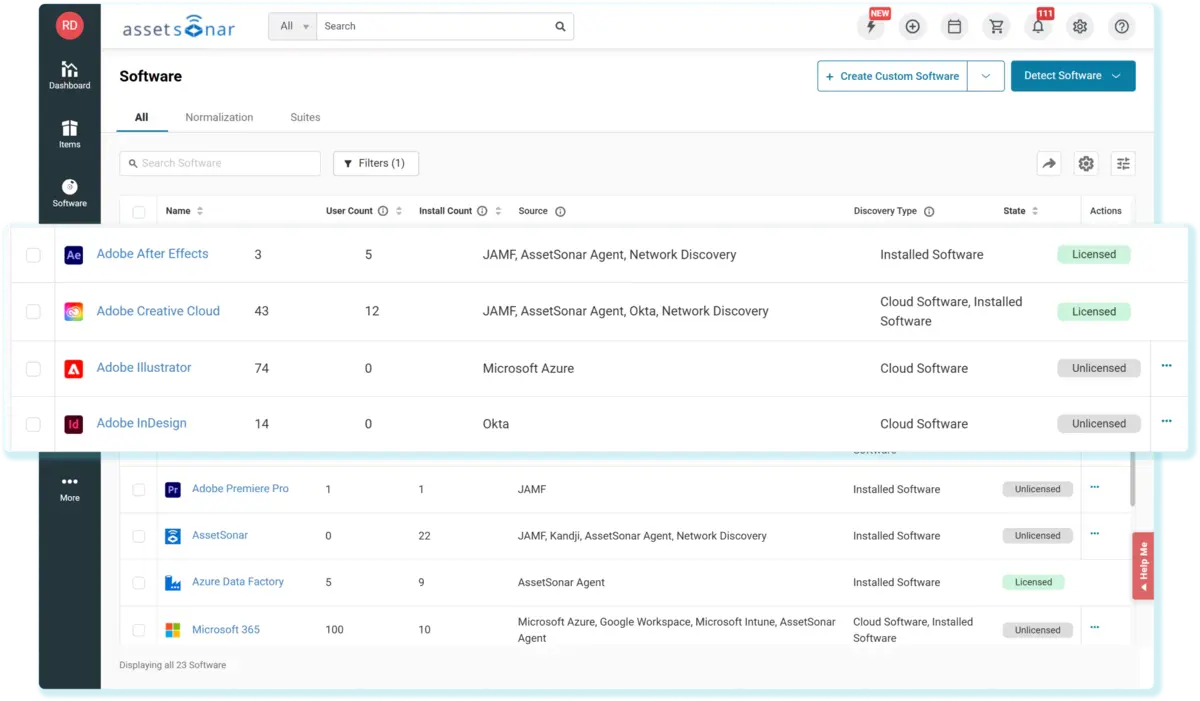
Task: Click the export share arrow icon
Action: pyautogui.click(x=1048, y=164)
